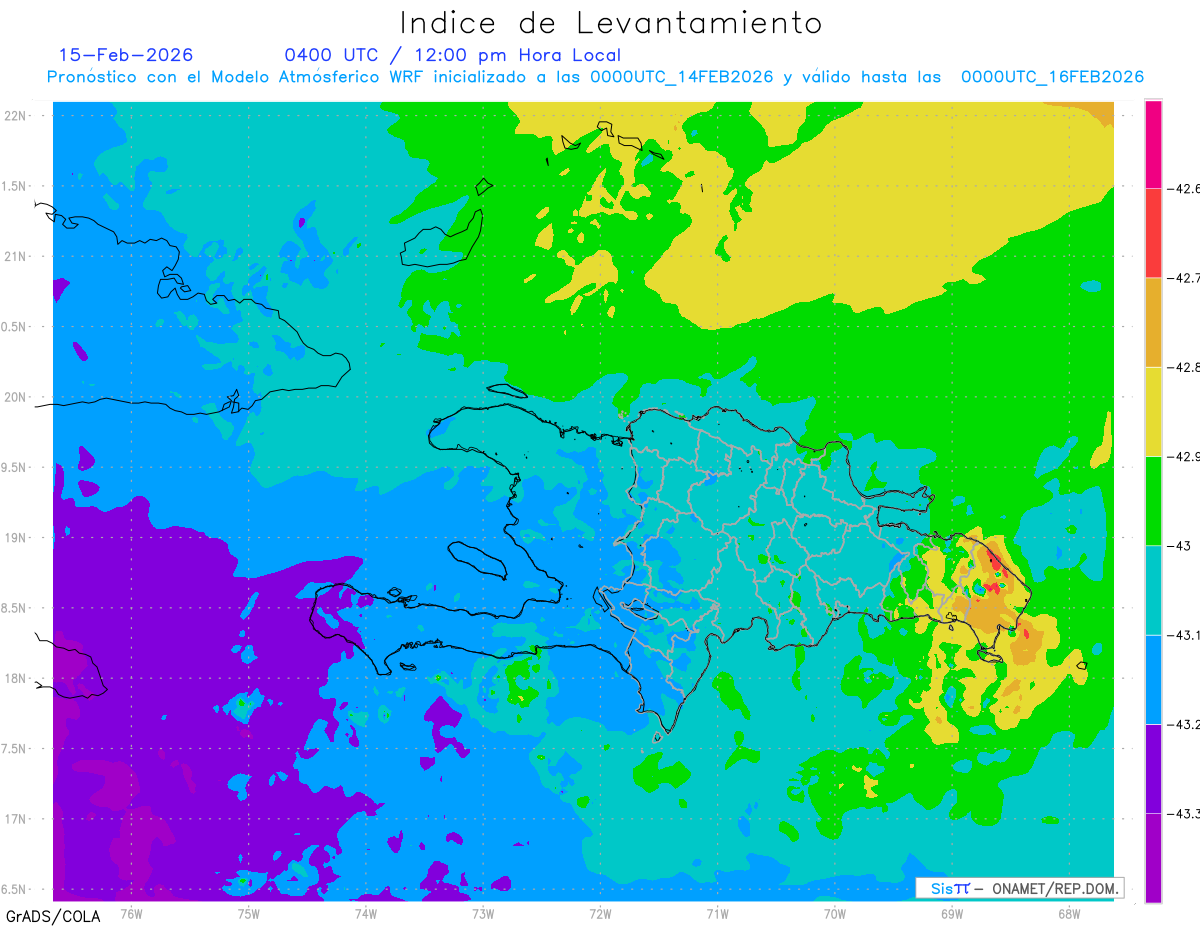This screenshot has width=1200, height=927.
Task: Click the '69W' longitude label
Action: coord(951,913)
